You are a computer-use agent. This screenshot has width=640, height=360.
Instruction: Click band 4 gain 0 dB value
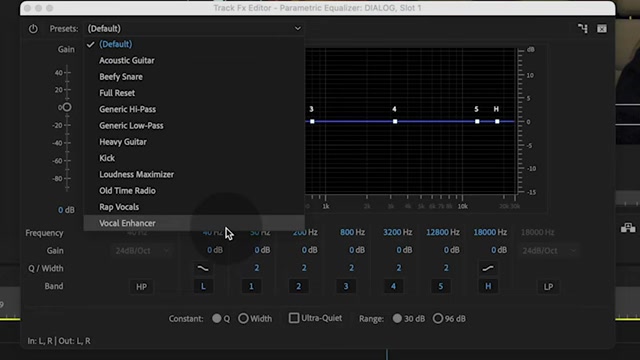[404, 250]
